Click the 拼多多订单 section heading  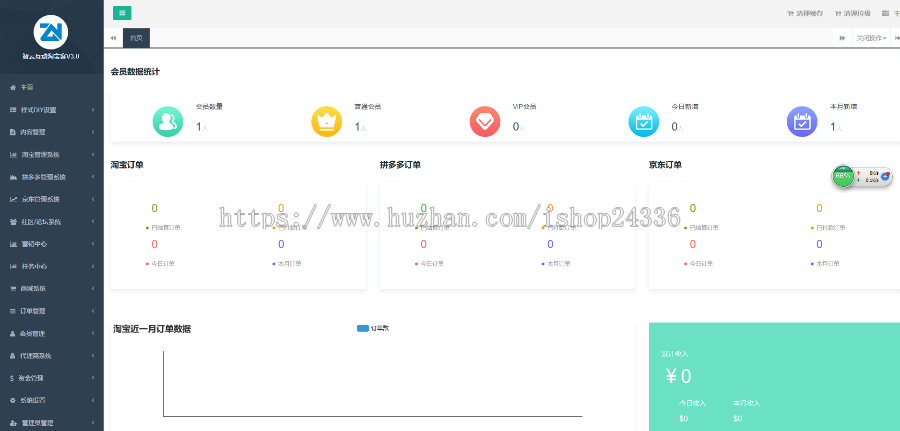(x=400, y=165)
